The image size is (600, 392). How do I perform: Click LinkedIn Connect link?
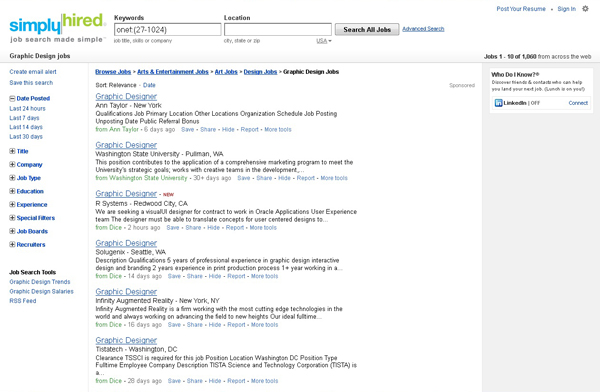[x=578, y=103]
